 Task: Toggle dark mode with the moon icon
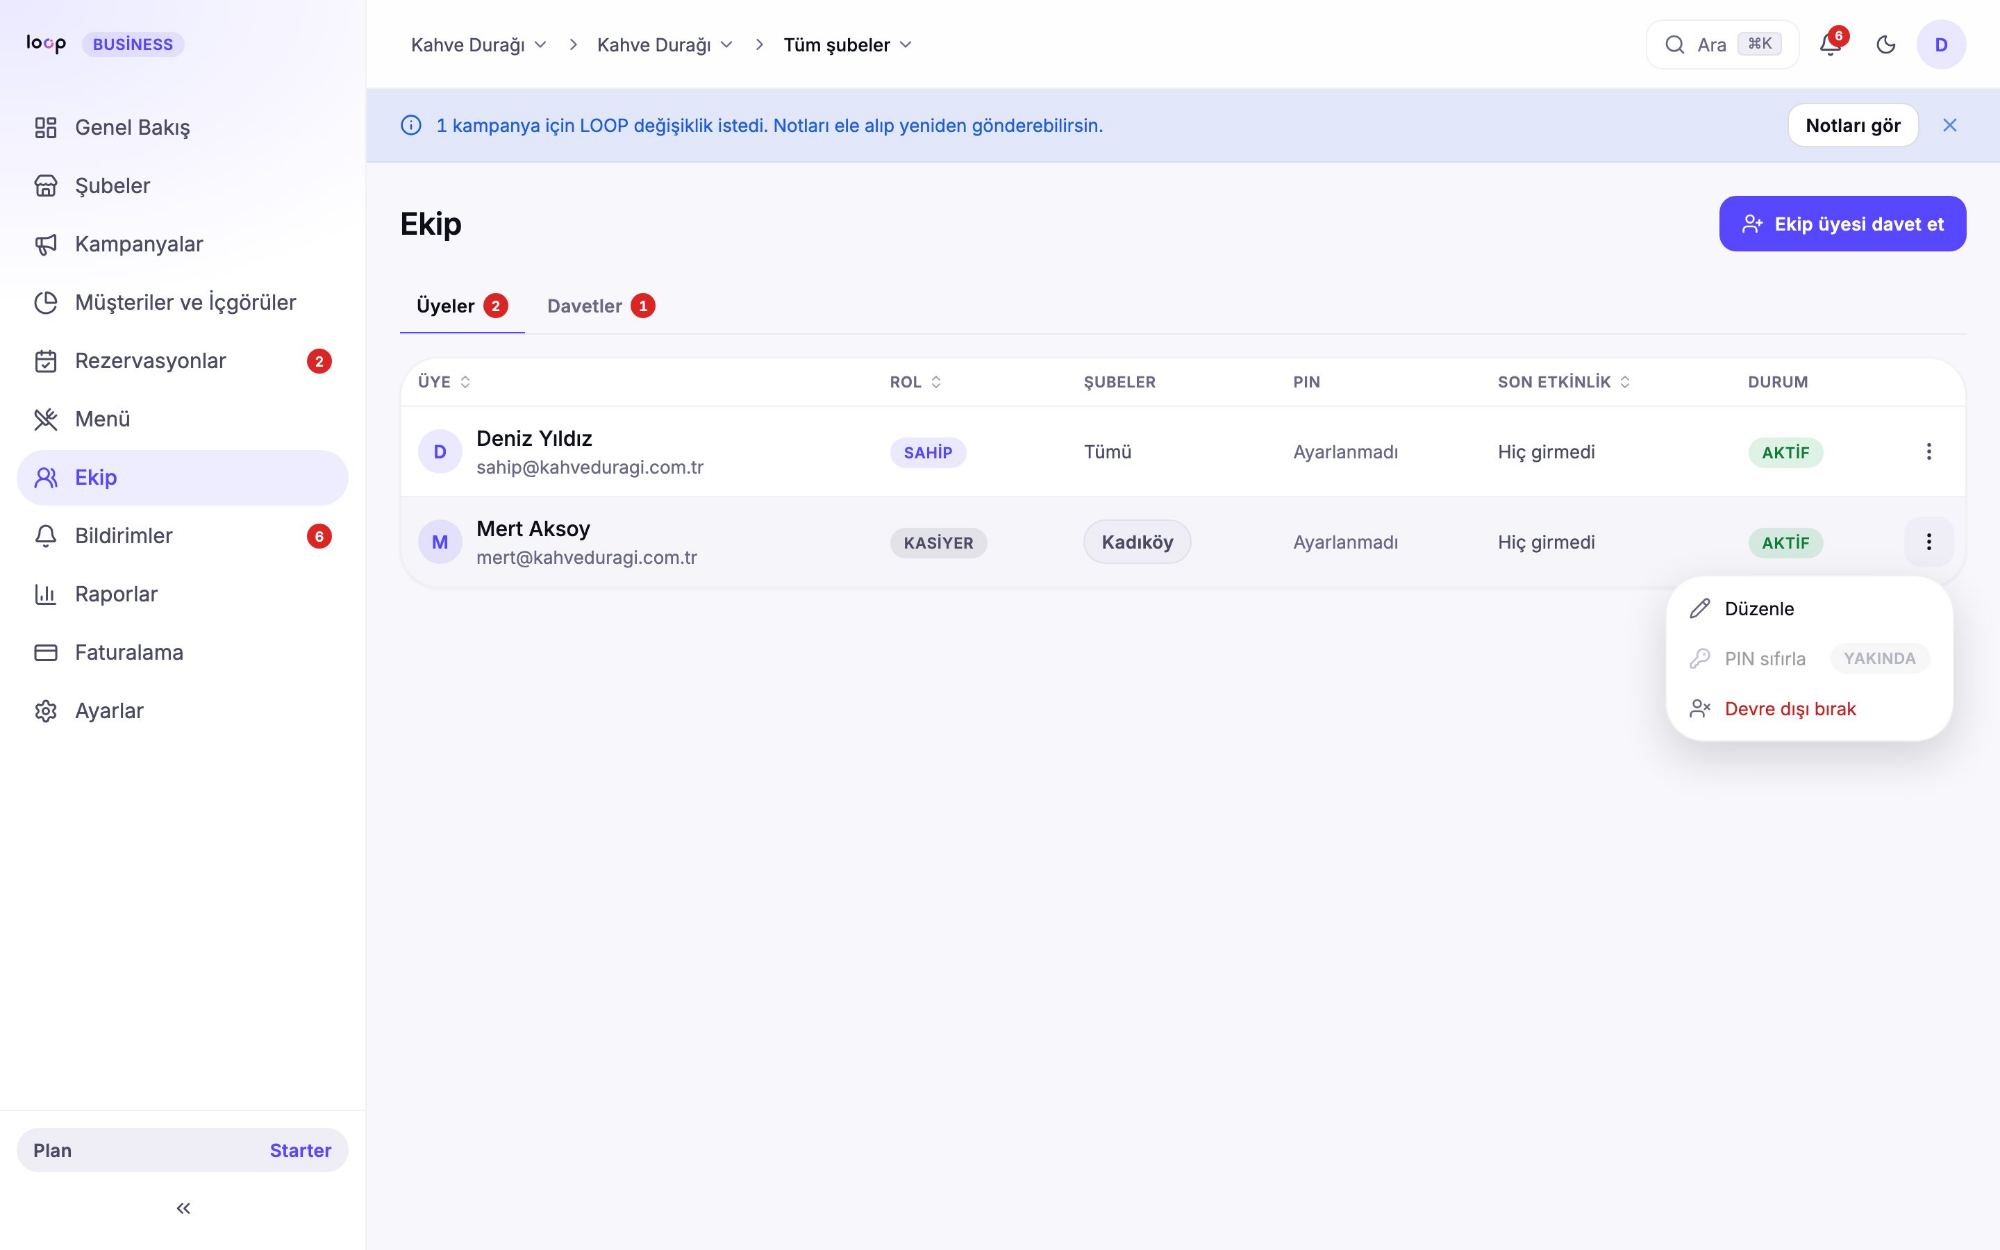point(1886,44)
